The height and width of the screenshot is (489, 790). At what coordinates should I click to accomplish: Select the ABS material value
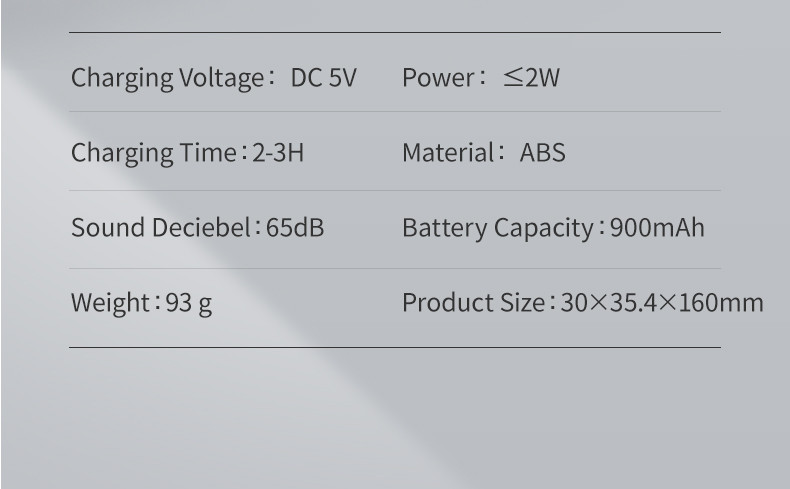click(x=542, y=154)
